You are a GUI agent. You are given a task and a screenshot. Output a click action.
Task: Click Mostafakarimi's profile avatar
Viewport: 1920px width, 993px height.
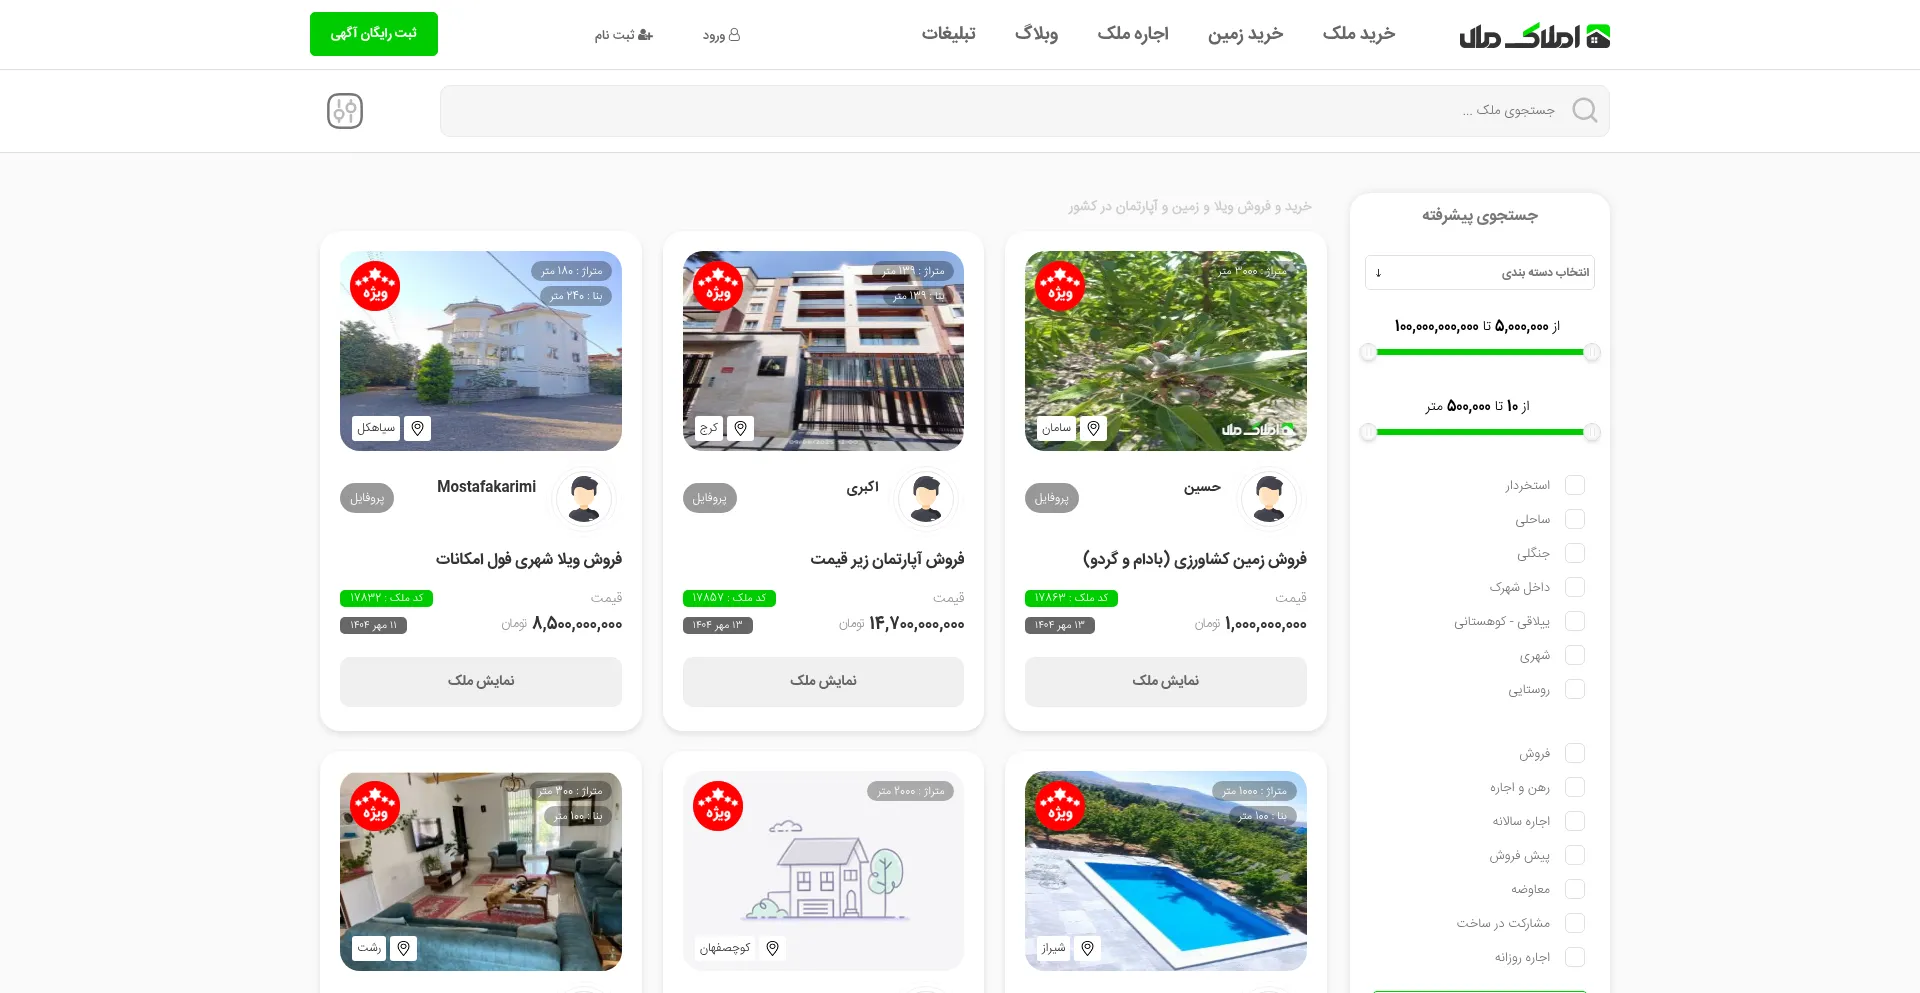tap(584, 498)
